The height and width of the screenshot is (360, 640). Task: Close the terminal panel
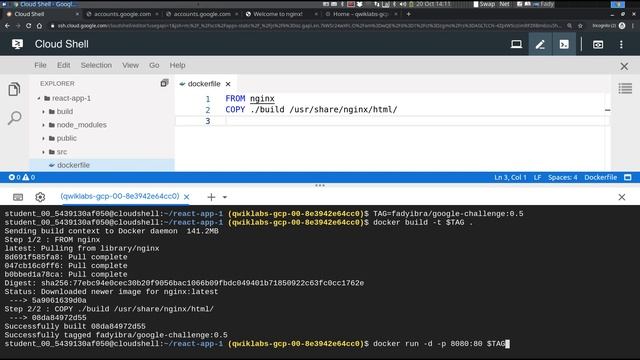click(x=622, y=197)
